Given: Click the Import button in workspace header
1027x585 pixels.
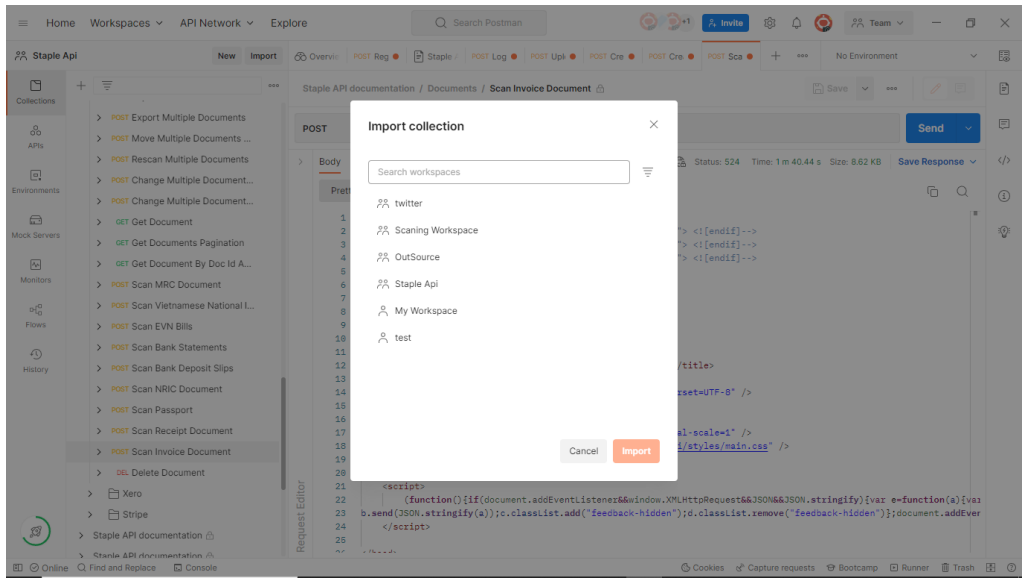Looking at the screenshot, I should (x=263, y=56).
